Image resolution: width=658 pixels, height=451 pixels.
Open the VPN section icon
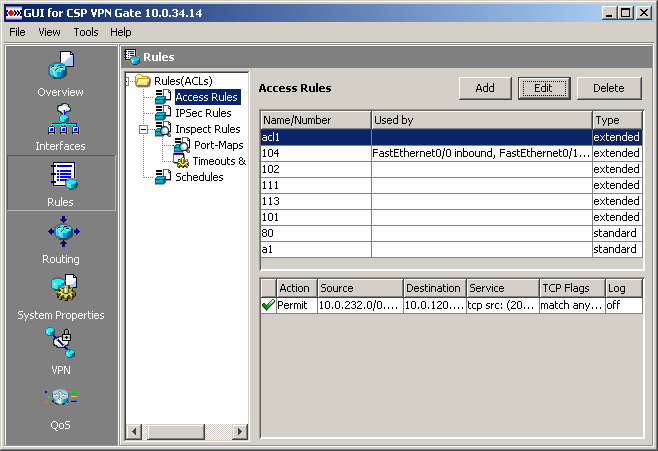[x=60, y=343]
